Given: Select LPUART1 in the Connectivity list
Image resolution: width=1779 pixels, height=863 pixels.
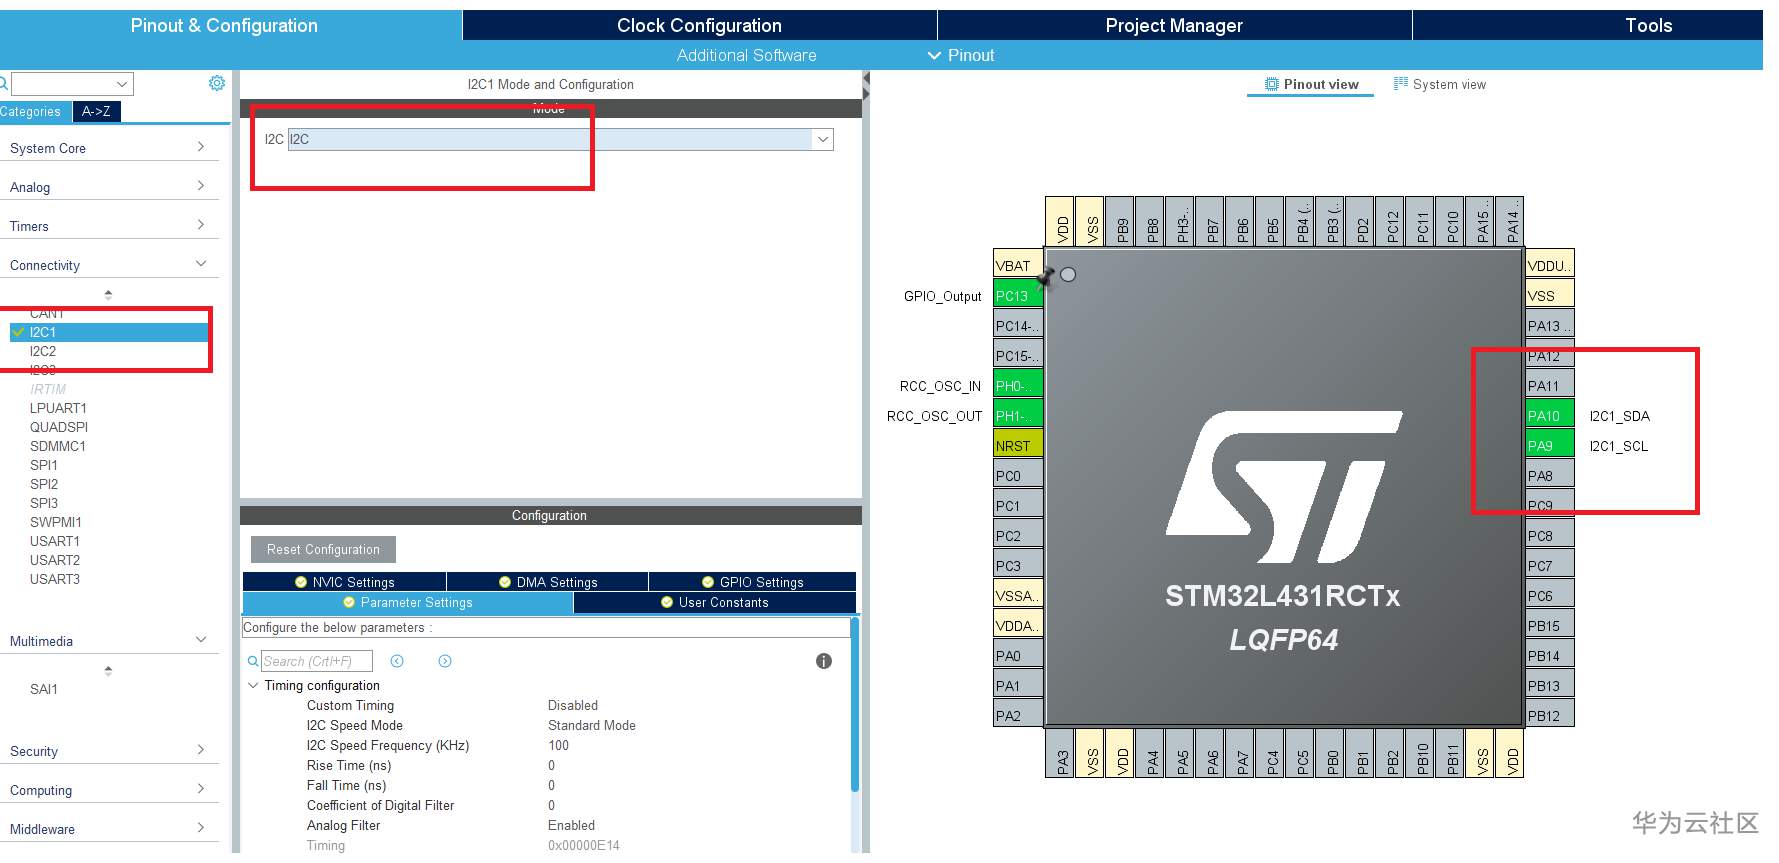Looking at the screenshot, I should (58, 408).
